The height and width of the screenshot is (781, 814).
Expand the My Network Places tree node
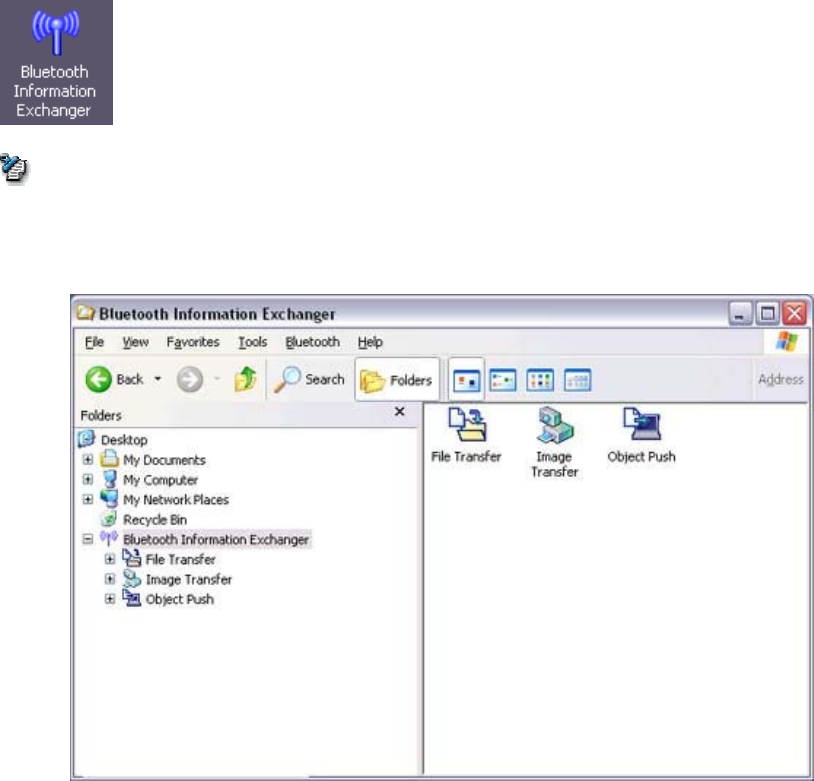[88, 500]
